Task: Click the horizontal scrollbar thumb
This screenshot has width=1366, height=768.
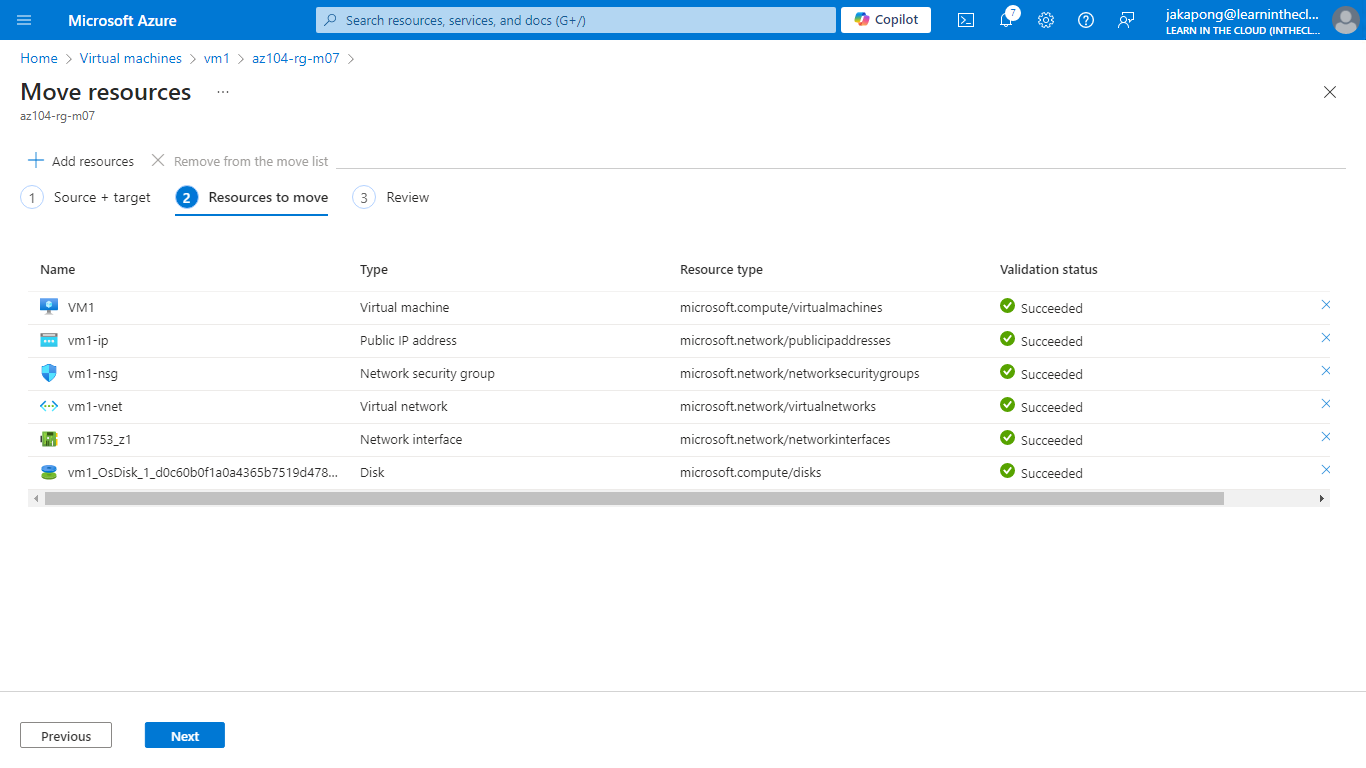Action: pos(634,498)
